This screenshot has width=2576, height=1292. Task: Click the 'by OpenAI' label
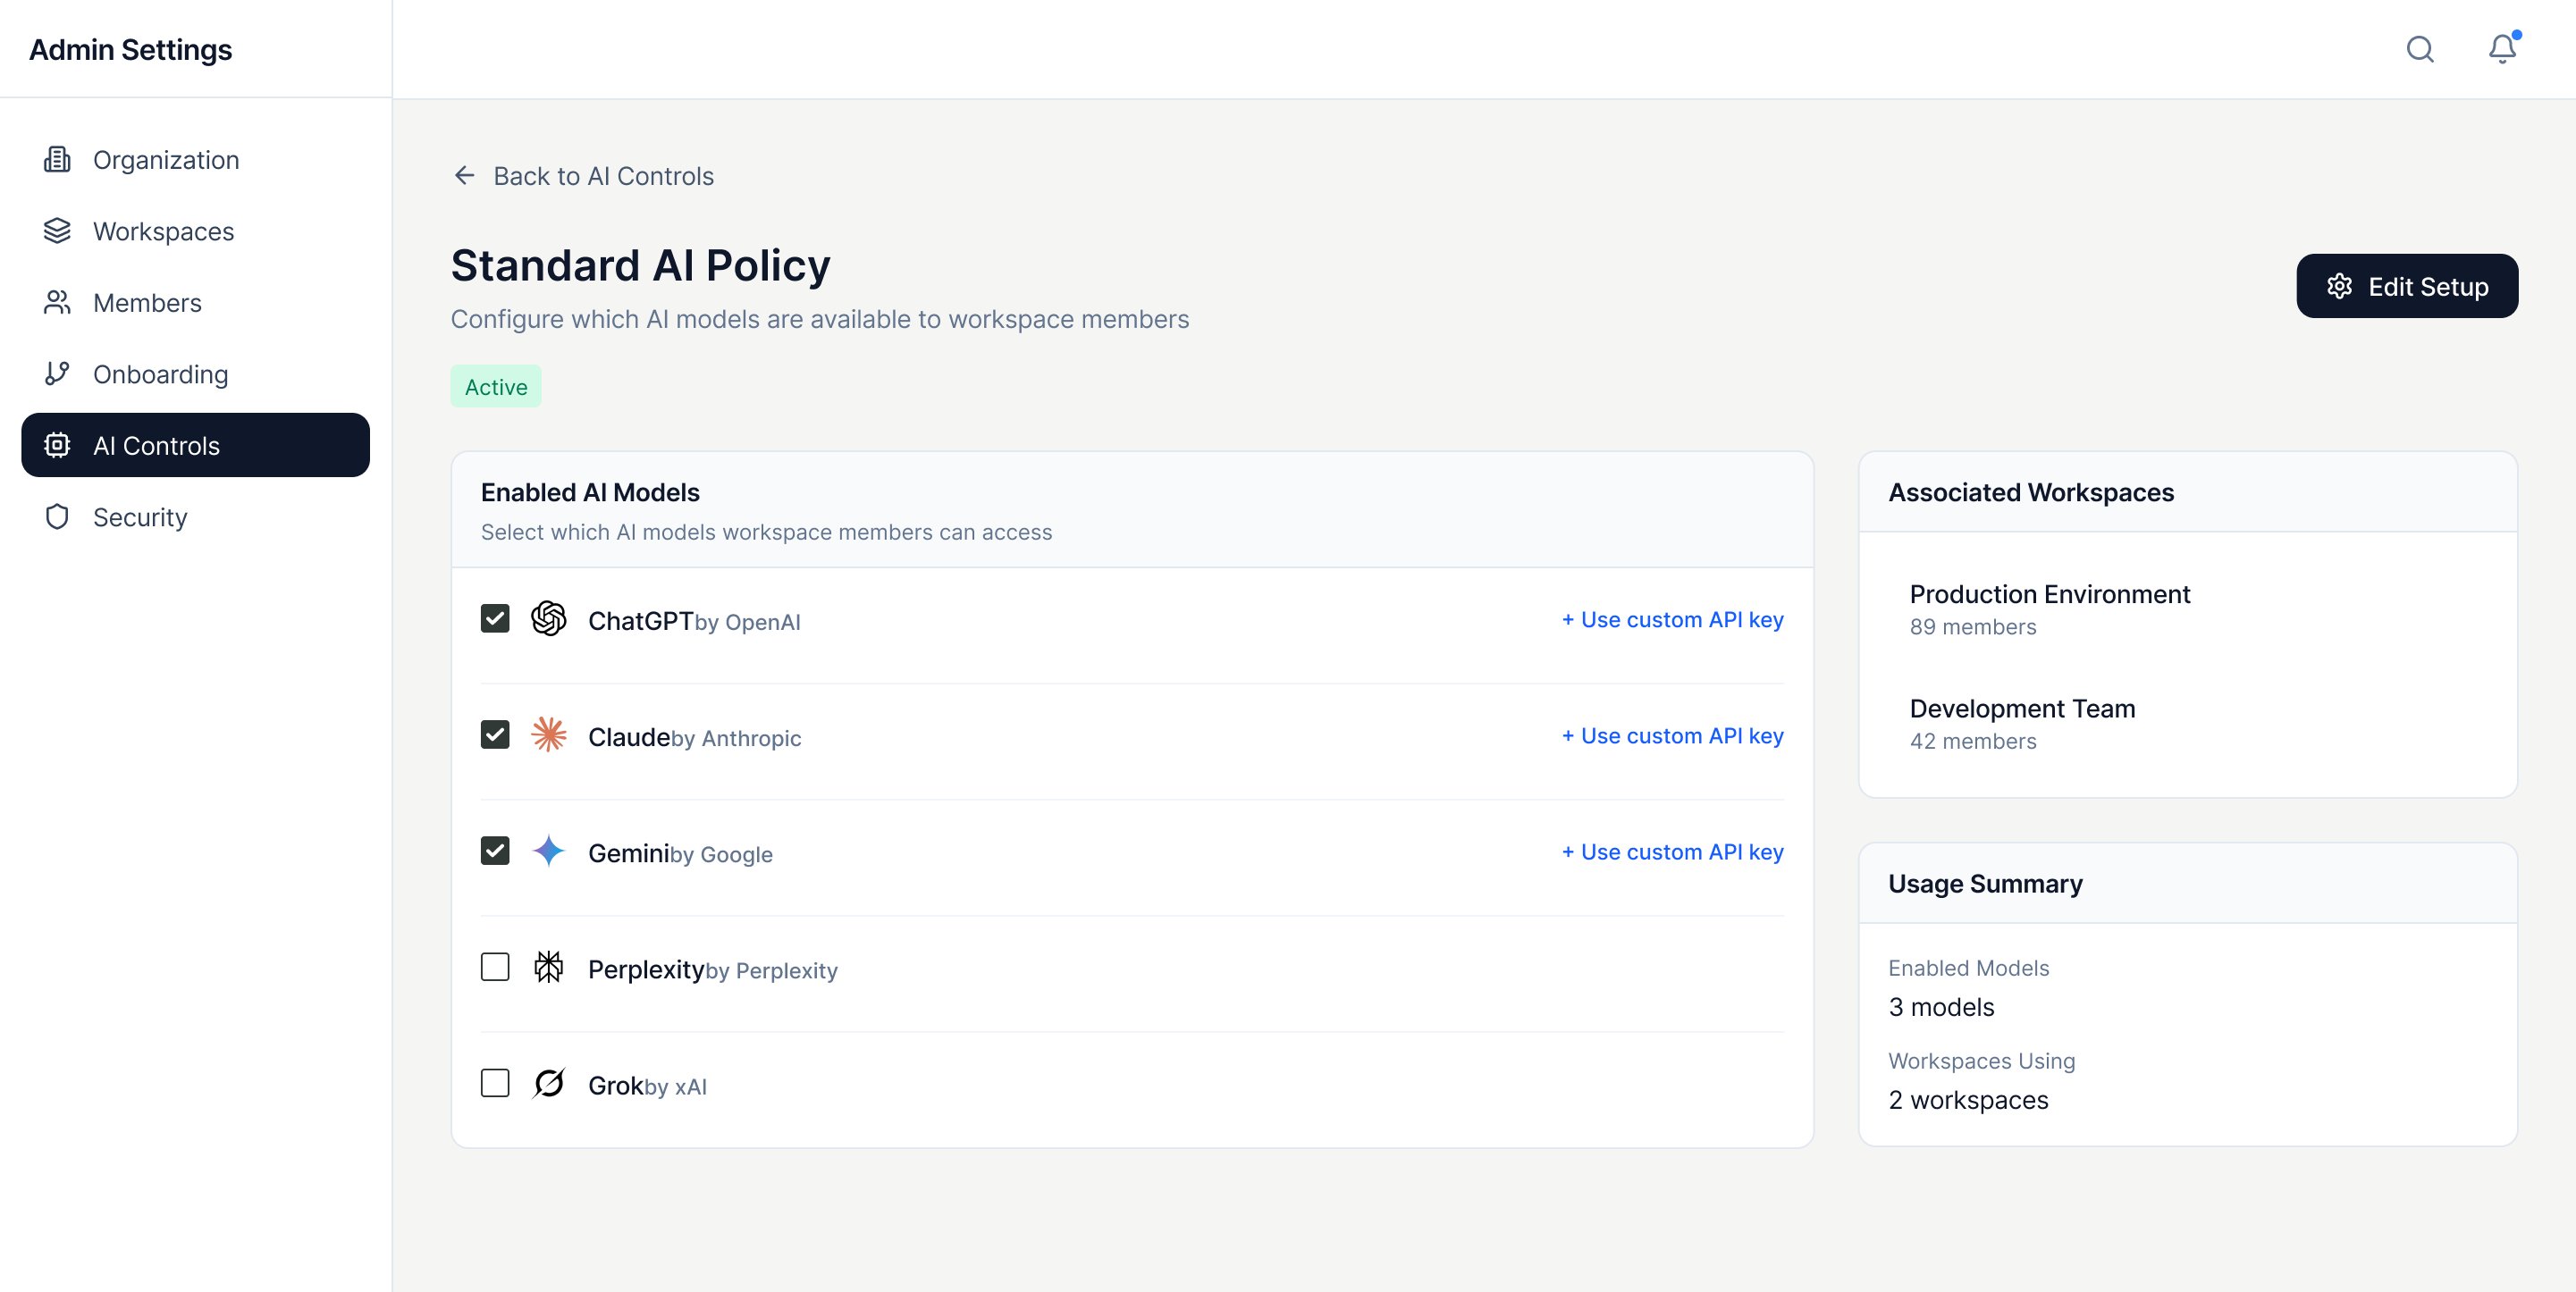pos(748,622)
